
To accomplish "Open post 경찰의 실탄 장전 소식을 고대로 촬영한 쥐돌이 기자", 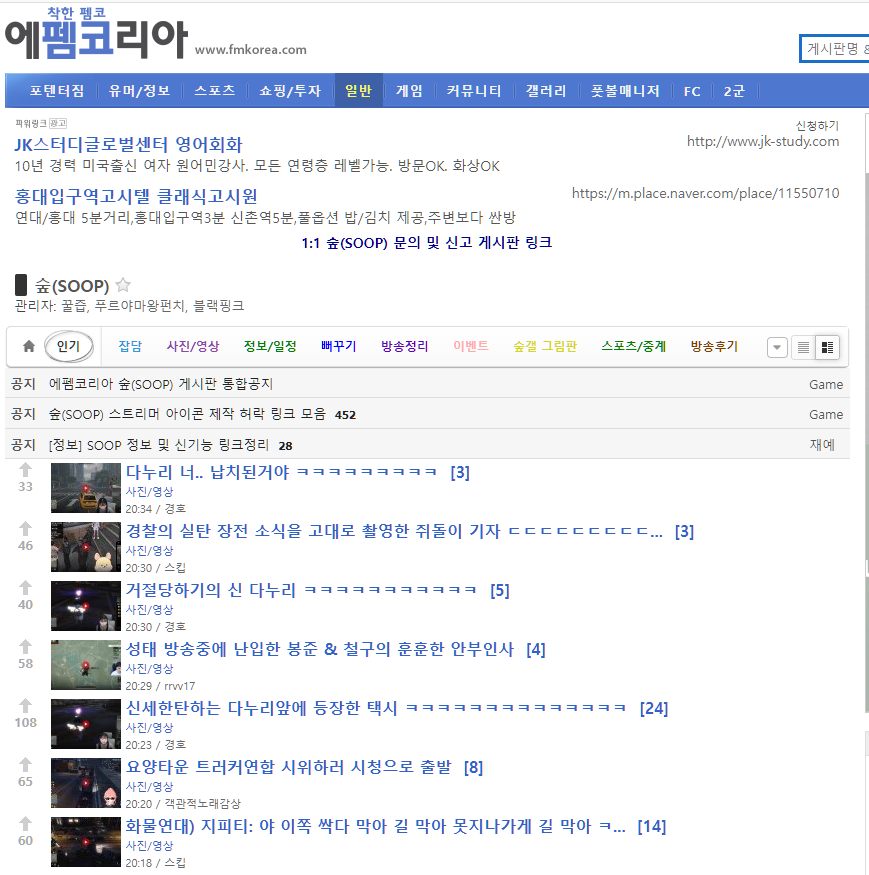I will click(x=394, y=531).
